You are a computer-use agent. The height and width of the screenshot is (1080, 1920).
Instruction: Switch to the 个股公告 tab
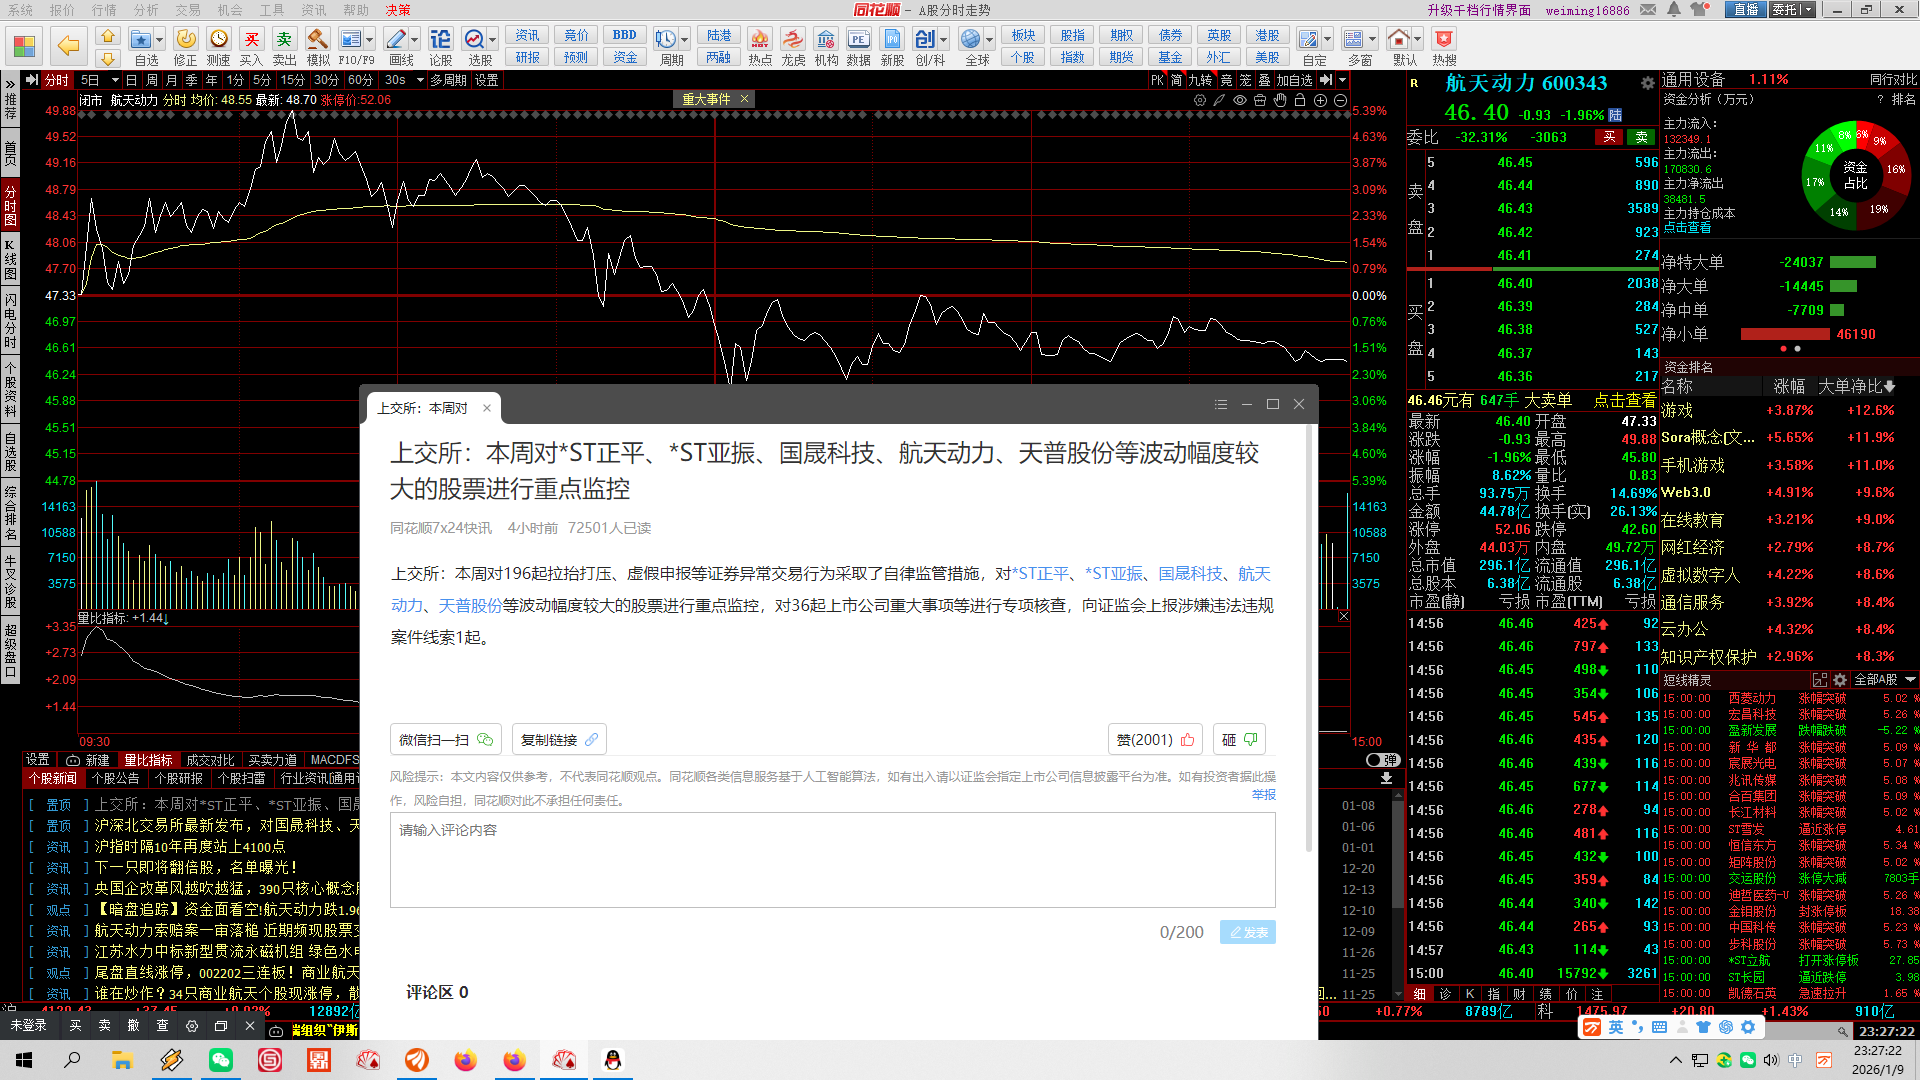click(x=115, y=778)
